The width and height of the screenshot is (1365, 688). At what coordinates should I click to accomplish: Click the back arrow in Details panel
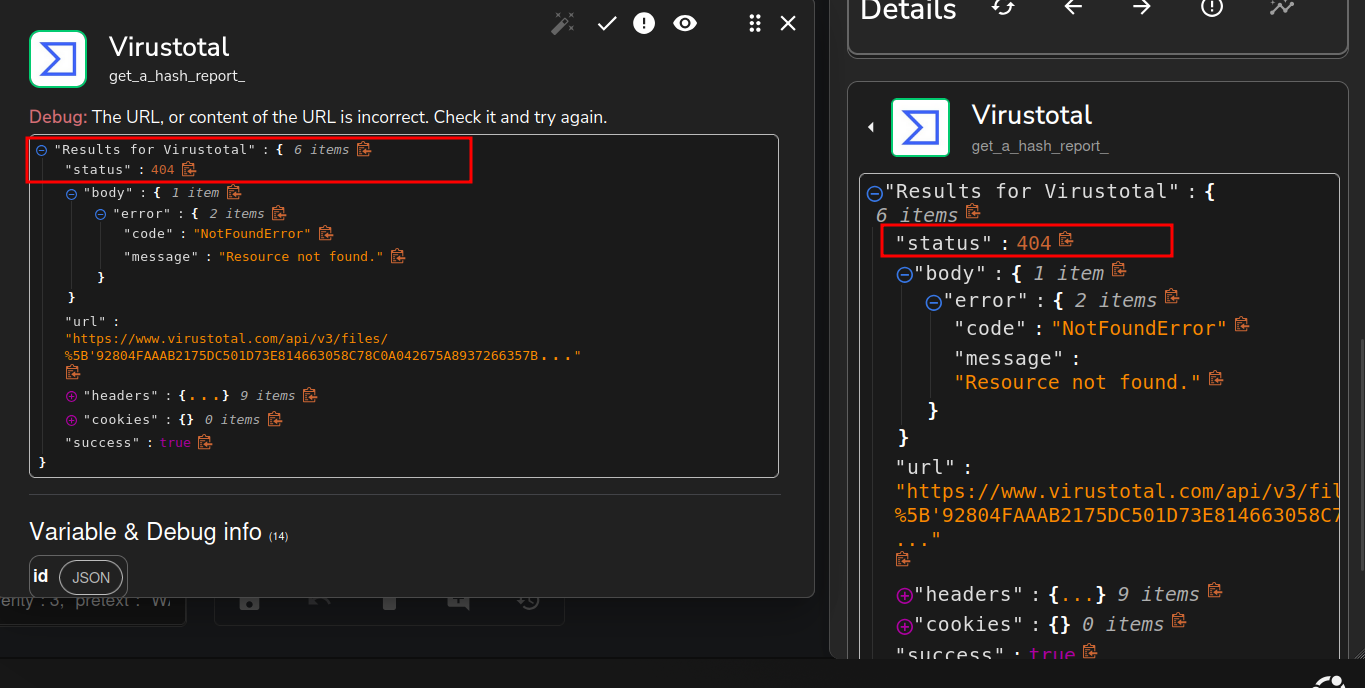click(1073, 8)
